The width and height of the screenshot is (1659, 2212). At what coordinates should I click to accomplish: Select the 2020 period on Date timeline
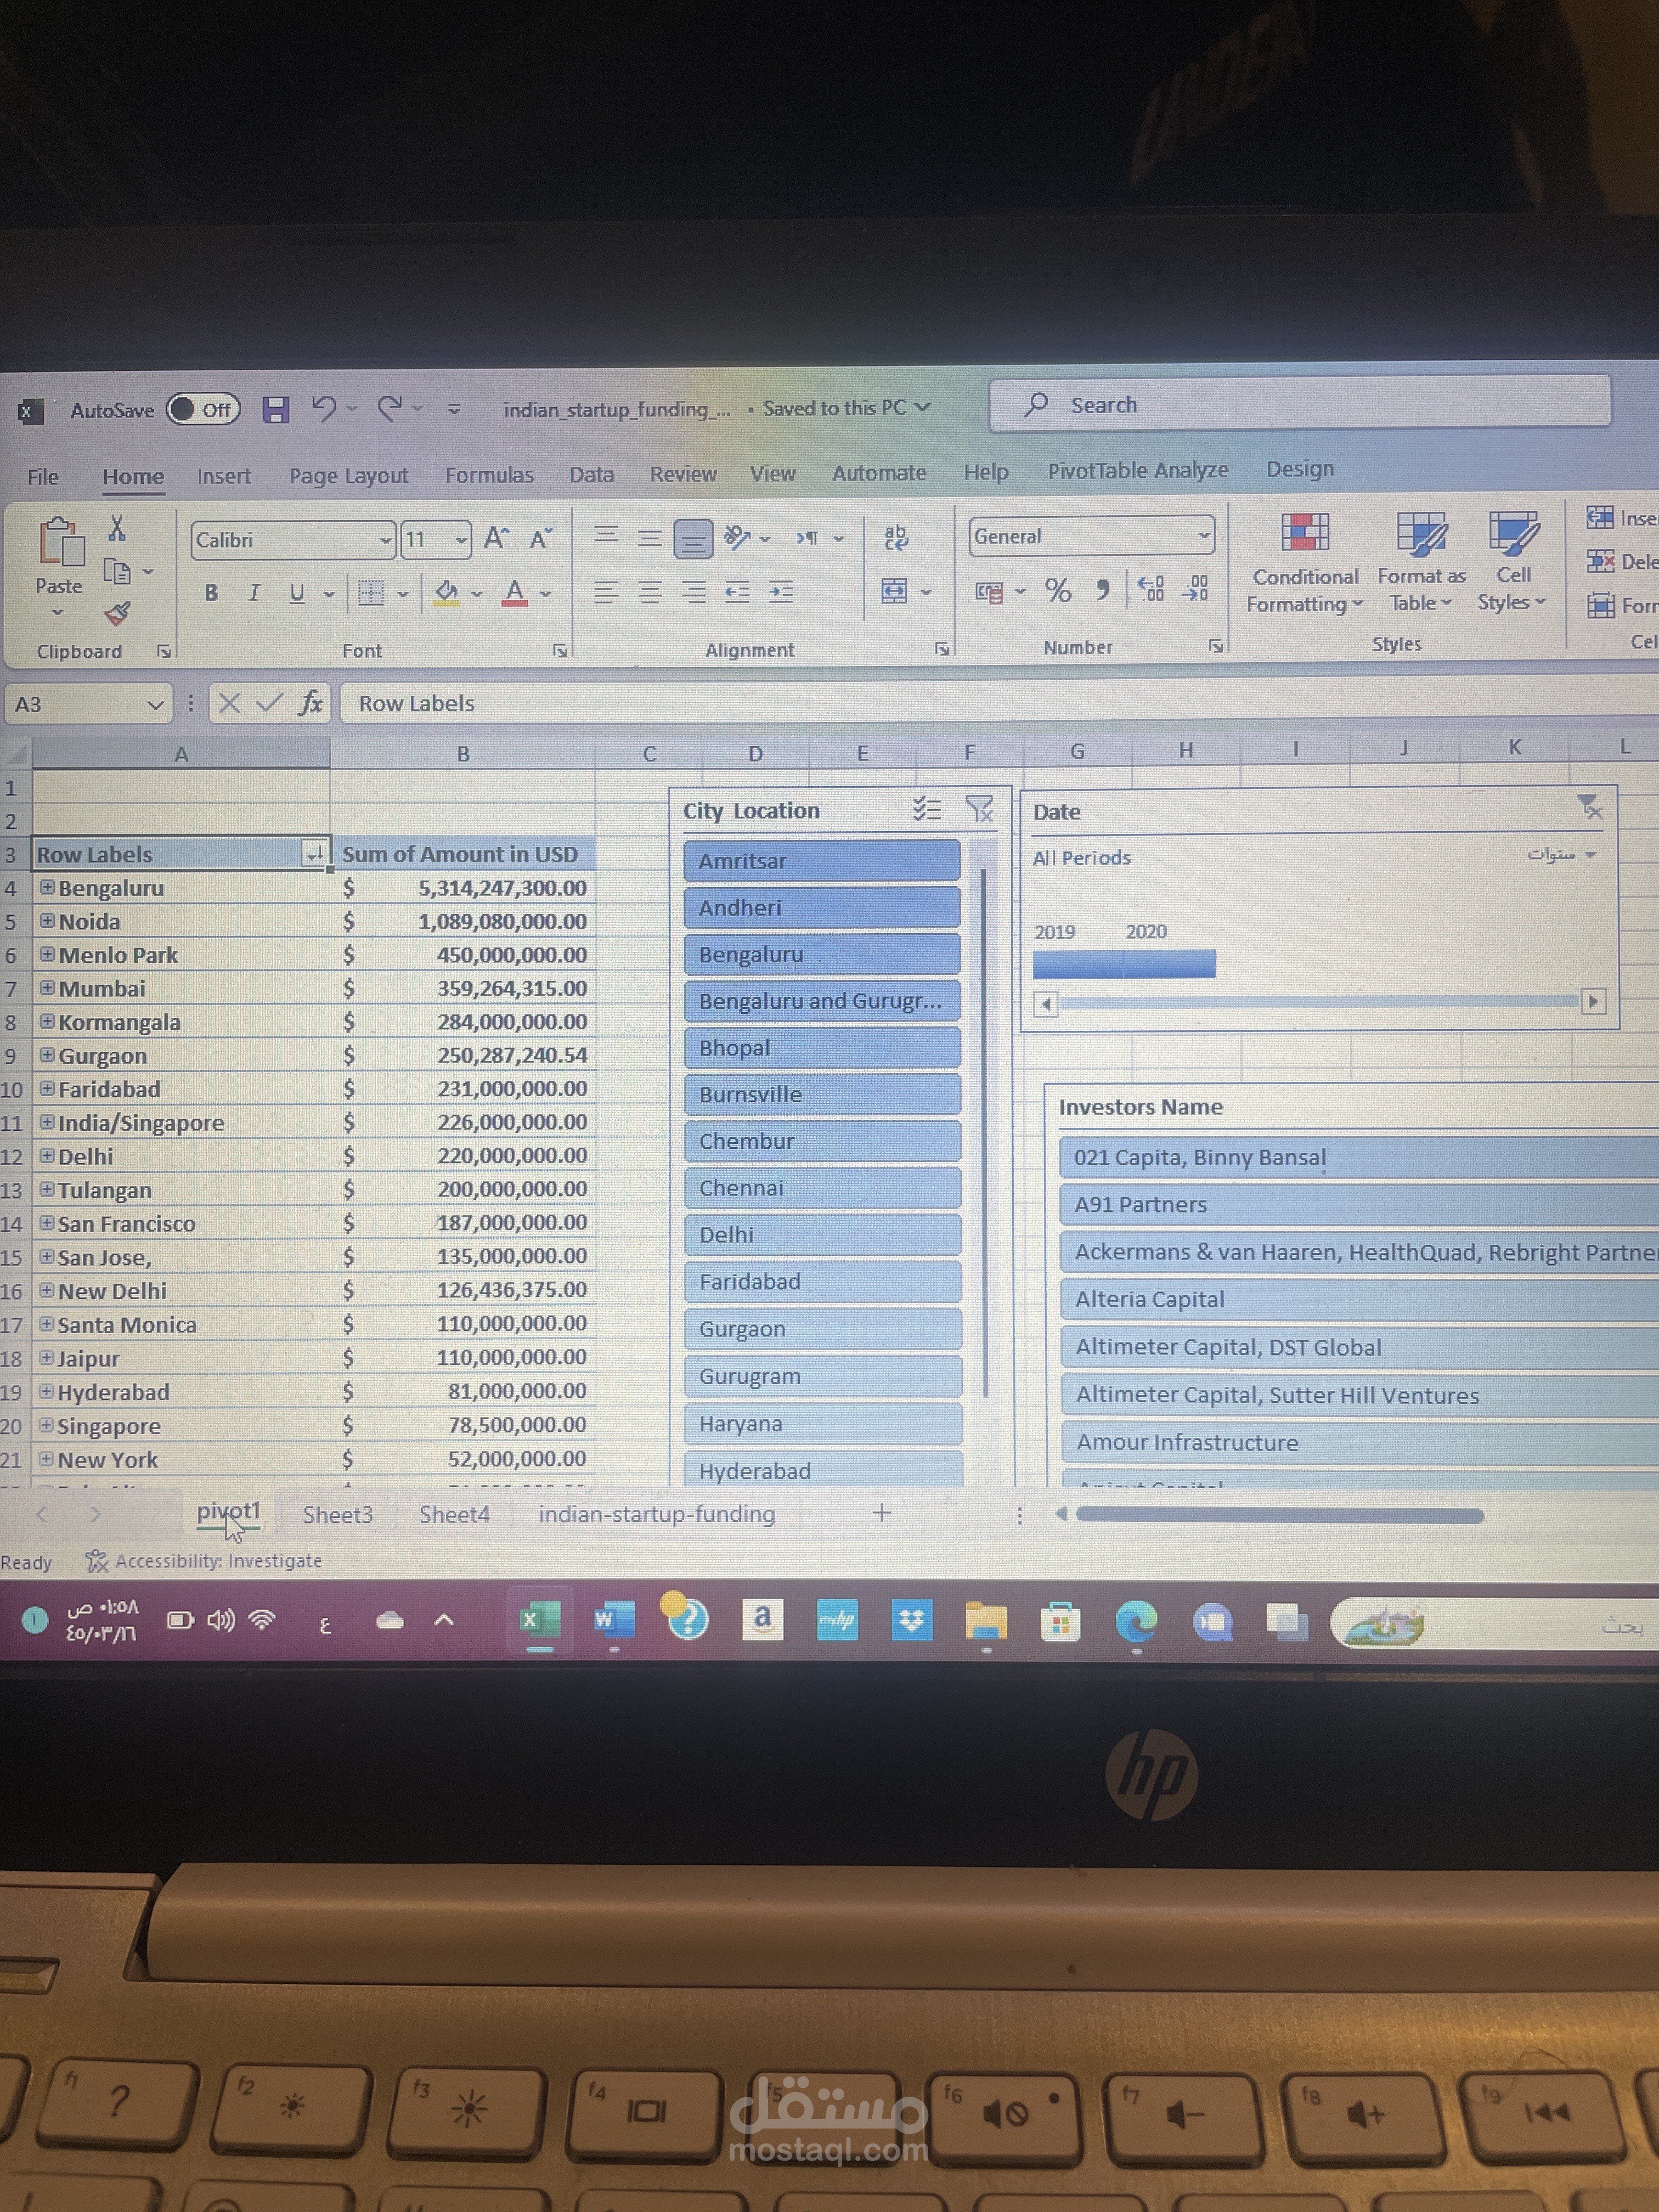point(1169,964)
